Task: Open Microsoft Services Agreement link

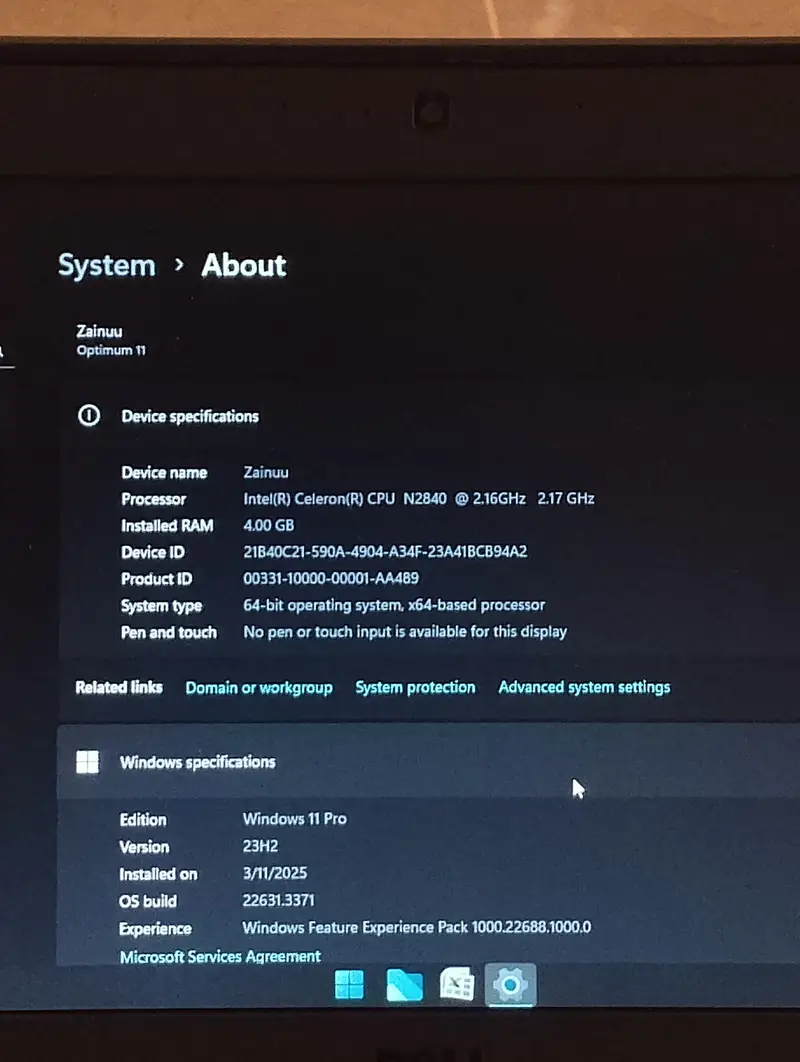Action: (x=220, y=957)
